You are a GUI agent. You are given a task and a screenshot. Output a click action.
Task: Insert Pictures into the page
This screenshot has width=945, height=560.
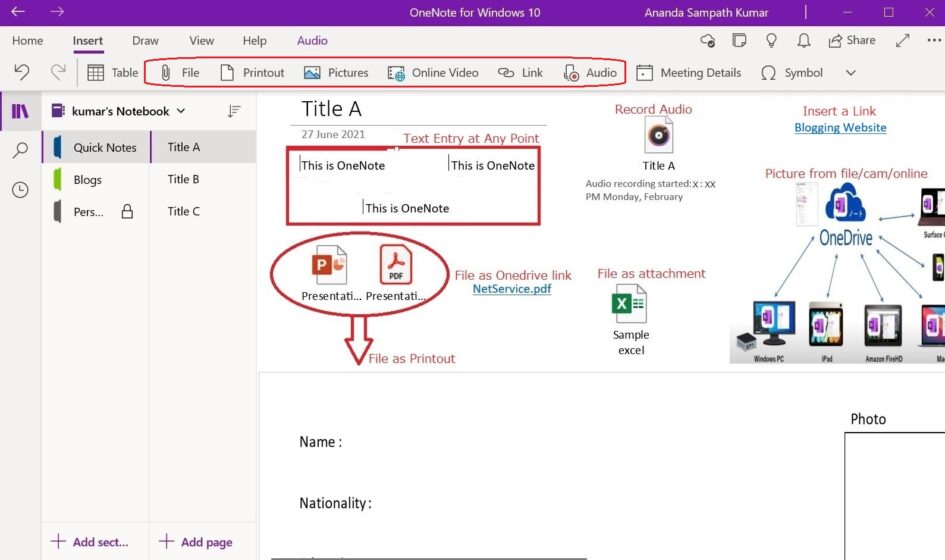pos(336,73)
